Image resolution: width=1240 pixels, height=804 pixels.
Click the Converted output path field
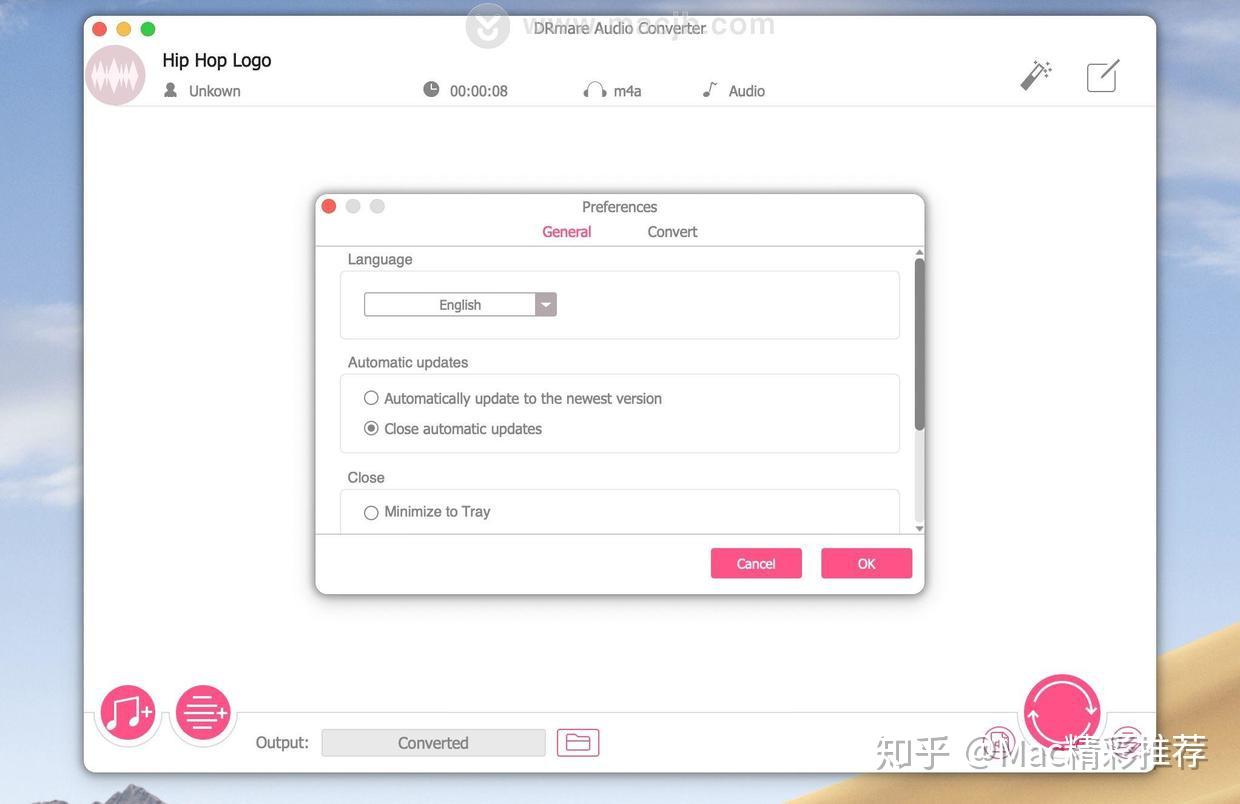tap(433, 742)
